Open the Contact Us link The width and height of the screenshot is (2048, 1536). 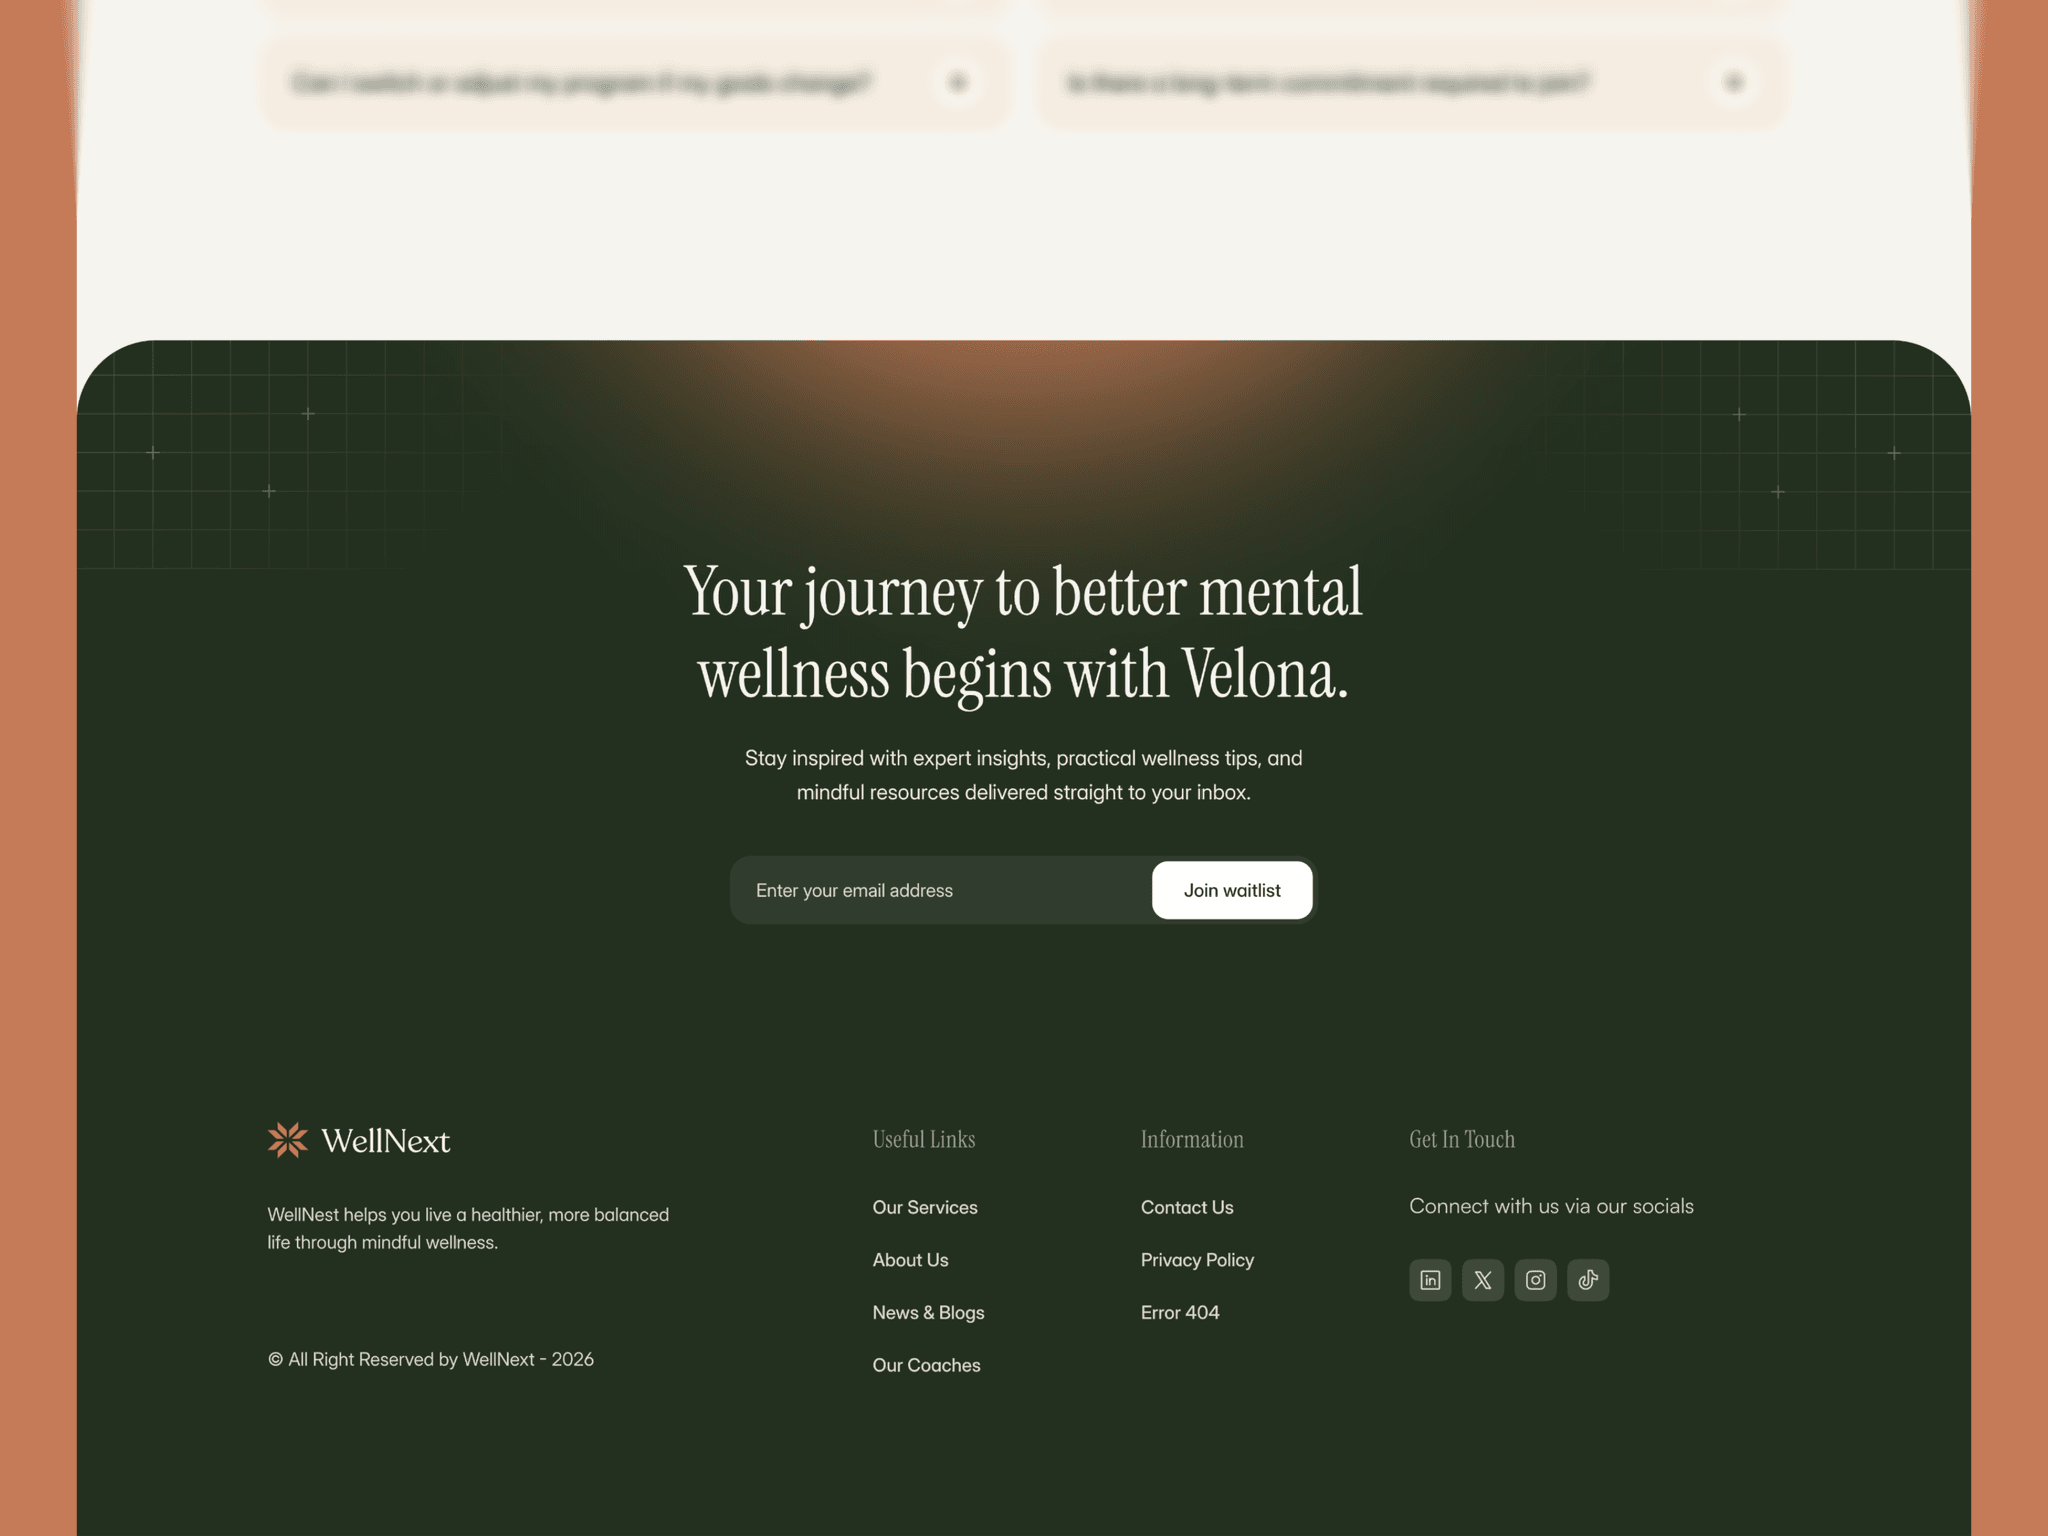[1187, 1207]
